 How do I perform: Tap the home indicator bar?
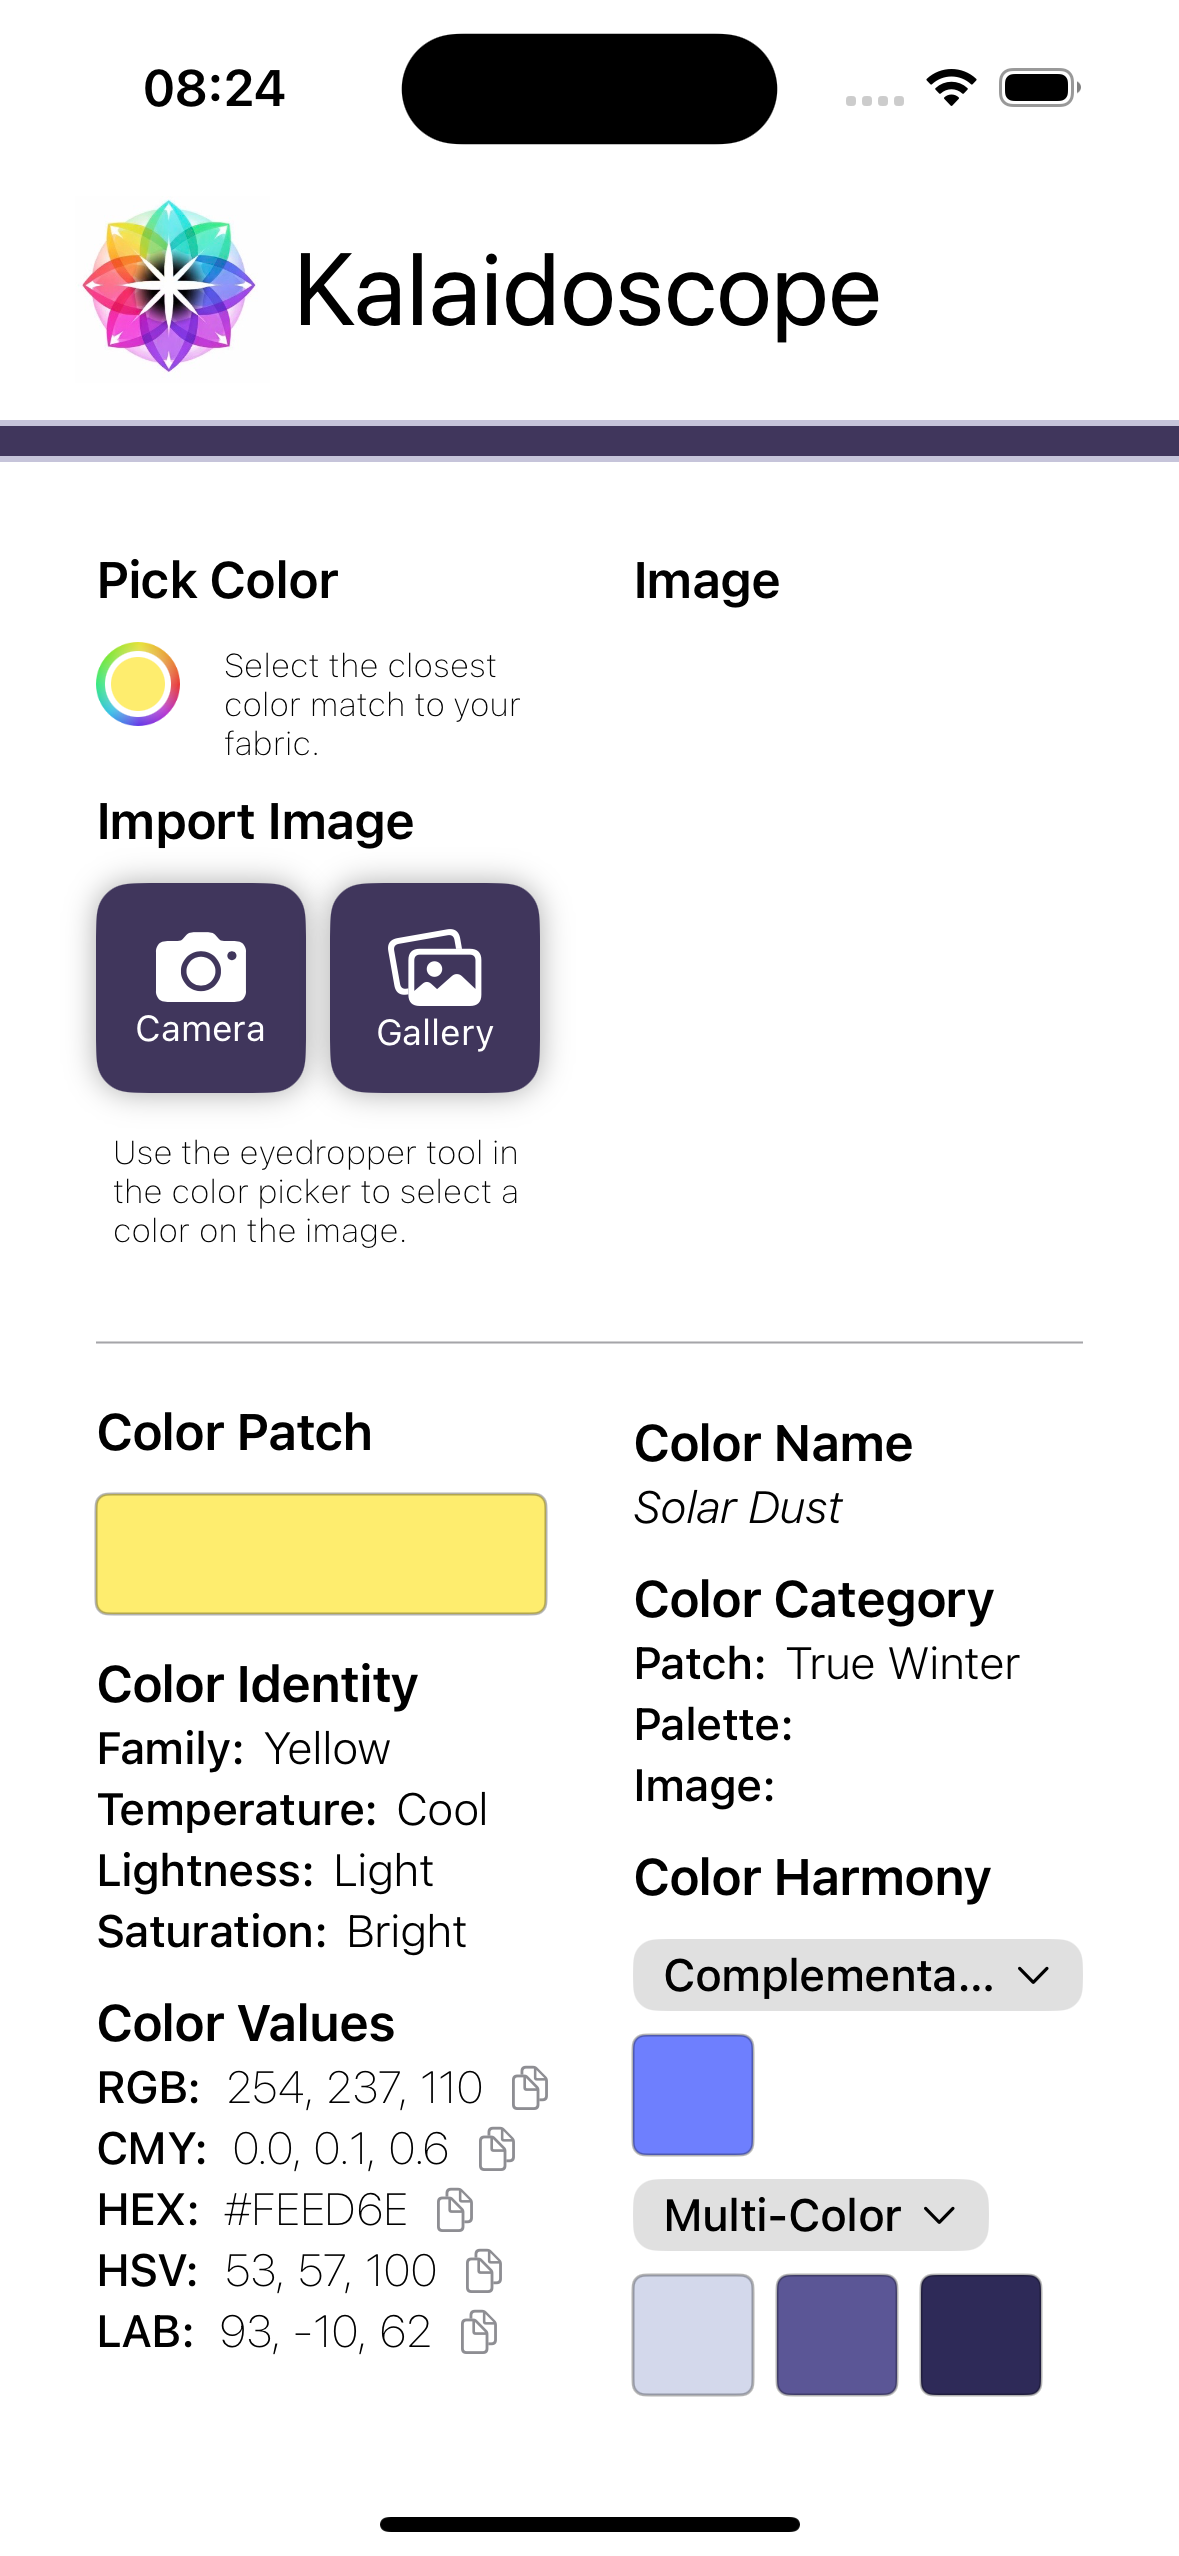pos(590,2524)
